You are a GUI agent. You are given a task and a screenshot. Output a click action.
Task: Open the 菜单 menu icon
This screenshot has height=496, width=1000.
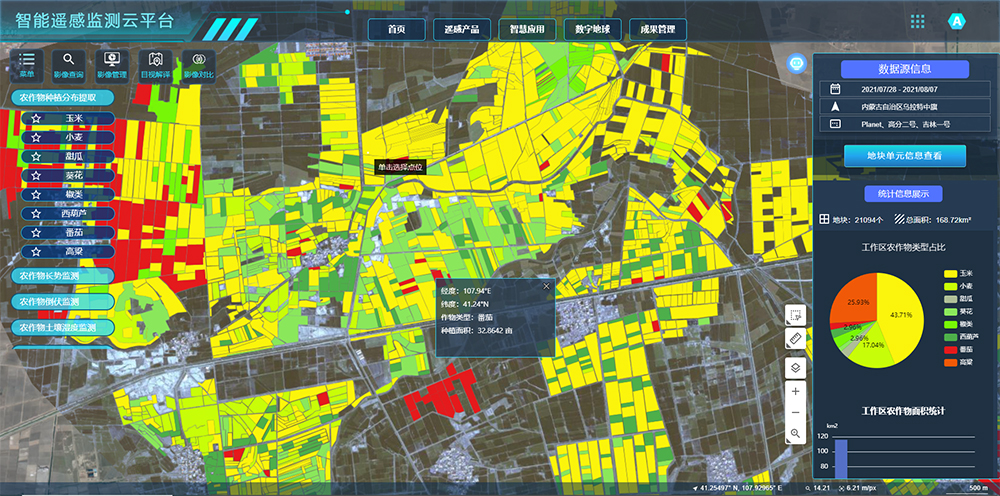(x=26, y=62)
